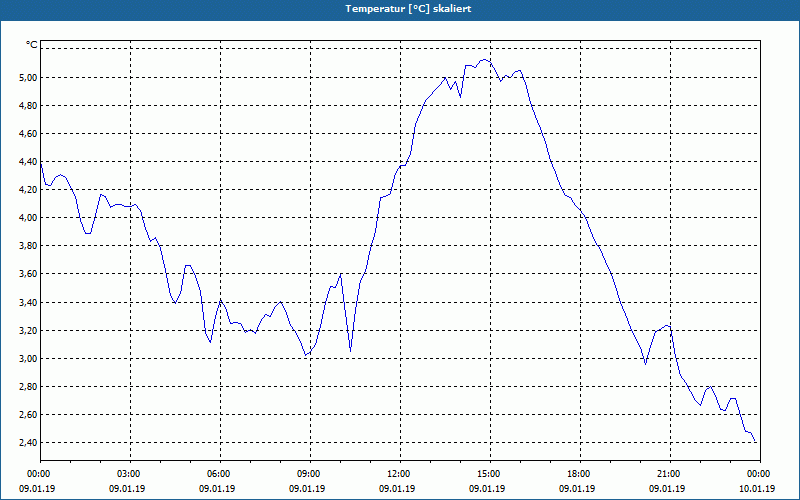Select the 21:00 time label
Image resolution: width=800 pixels, height=500 pixels.
[x=670, y=474]
